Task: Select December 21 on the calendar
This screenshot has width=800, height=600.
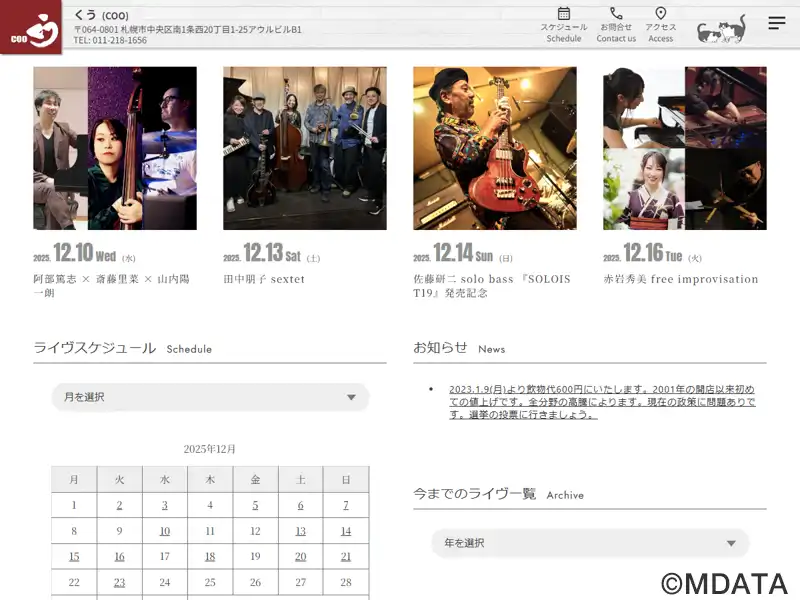Action: pos(346,557)
